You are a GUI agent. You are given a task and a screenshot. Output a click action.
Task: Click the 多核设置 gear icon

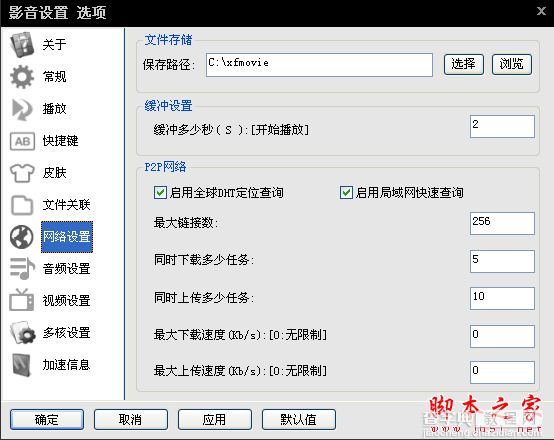coord(23,333)
